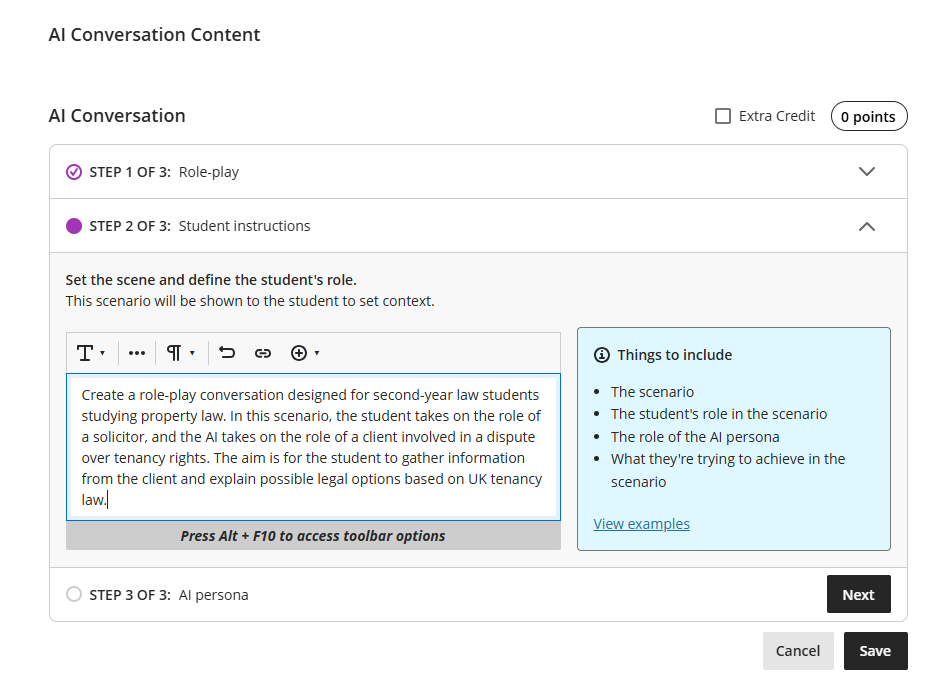Click the insert link icon

[x=263, y=353]
